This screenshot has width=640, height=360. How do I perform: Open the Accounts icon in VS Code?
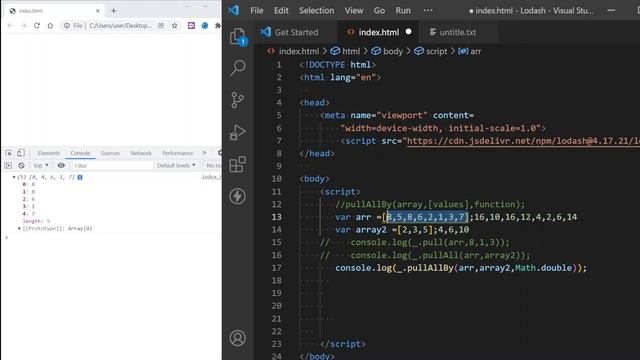tap(237, 338)
